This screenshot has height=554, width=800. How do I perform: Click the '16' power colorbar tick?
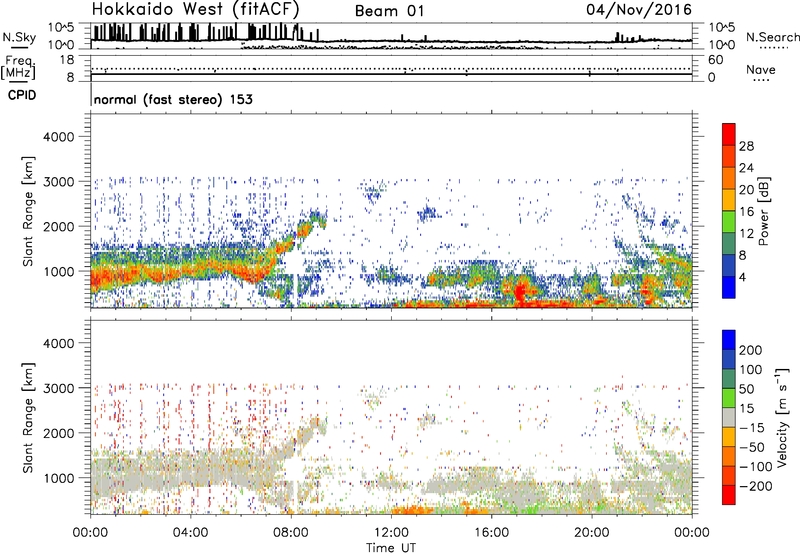746,212
